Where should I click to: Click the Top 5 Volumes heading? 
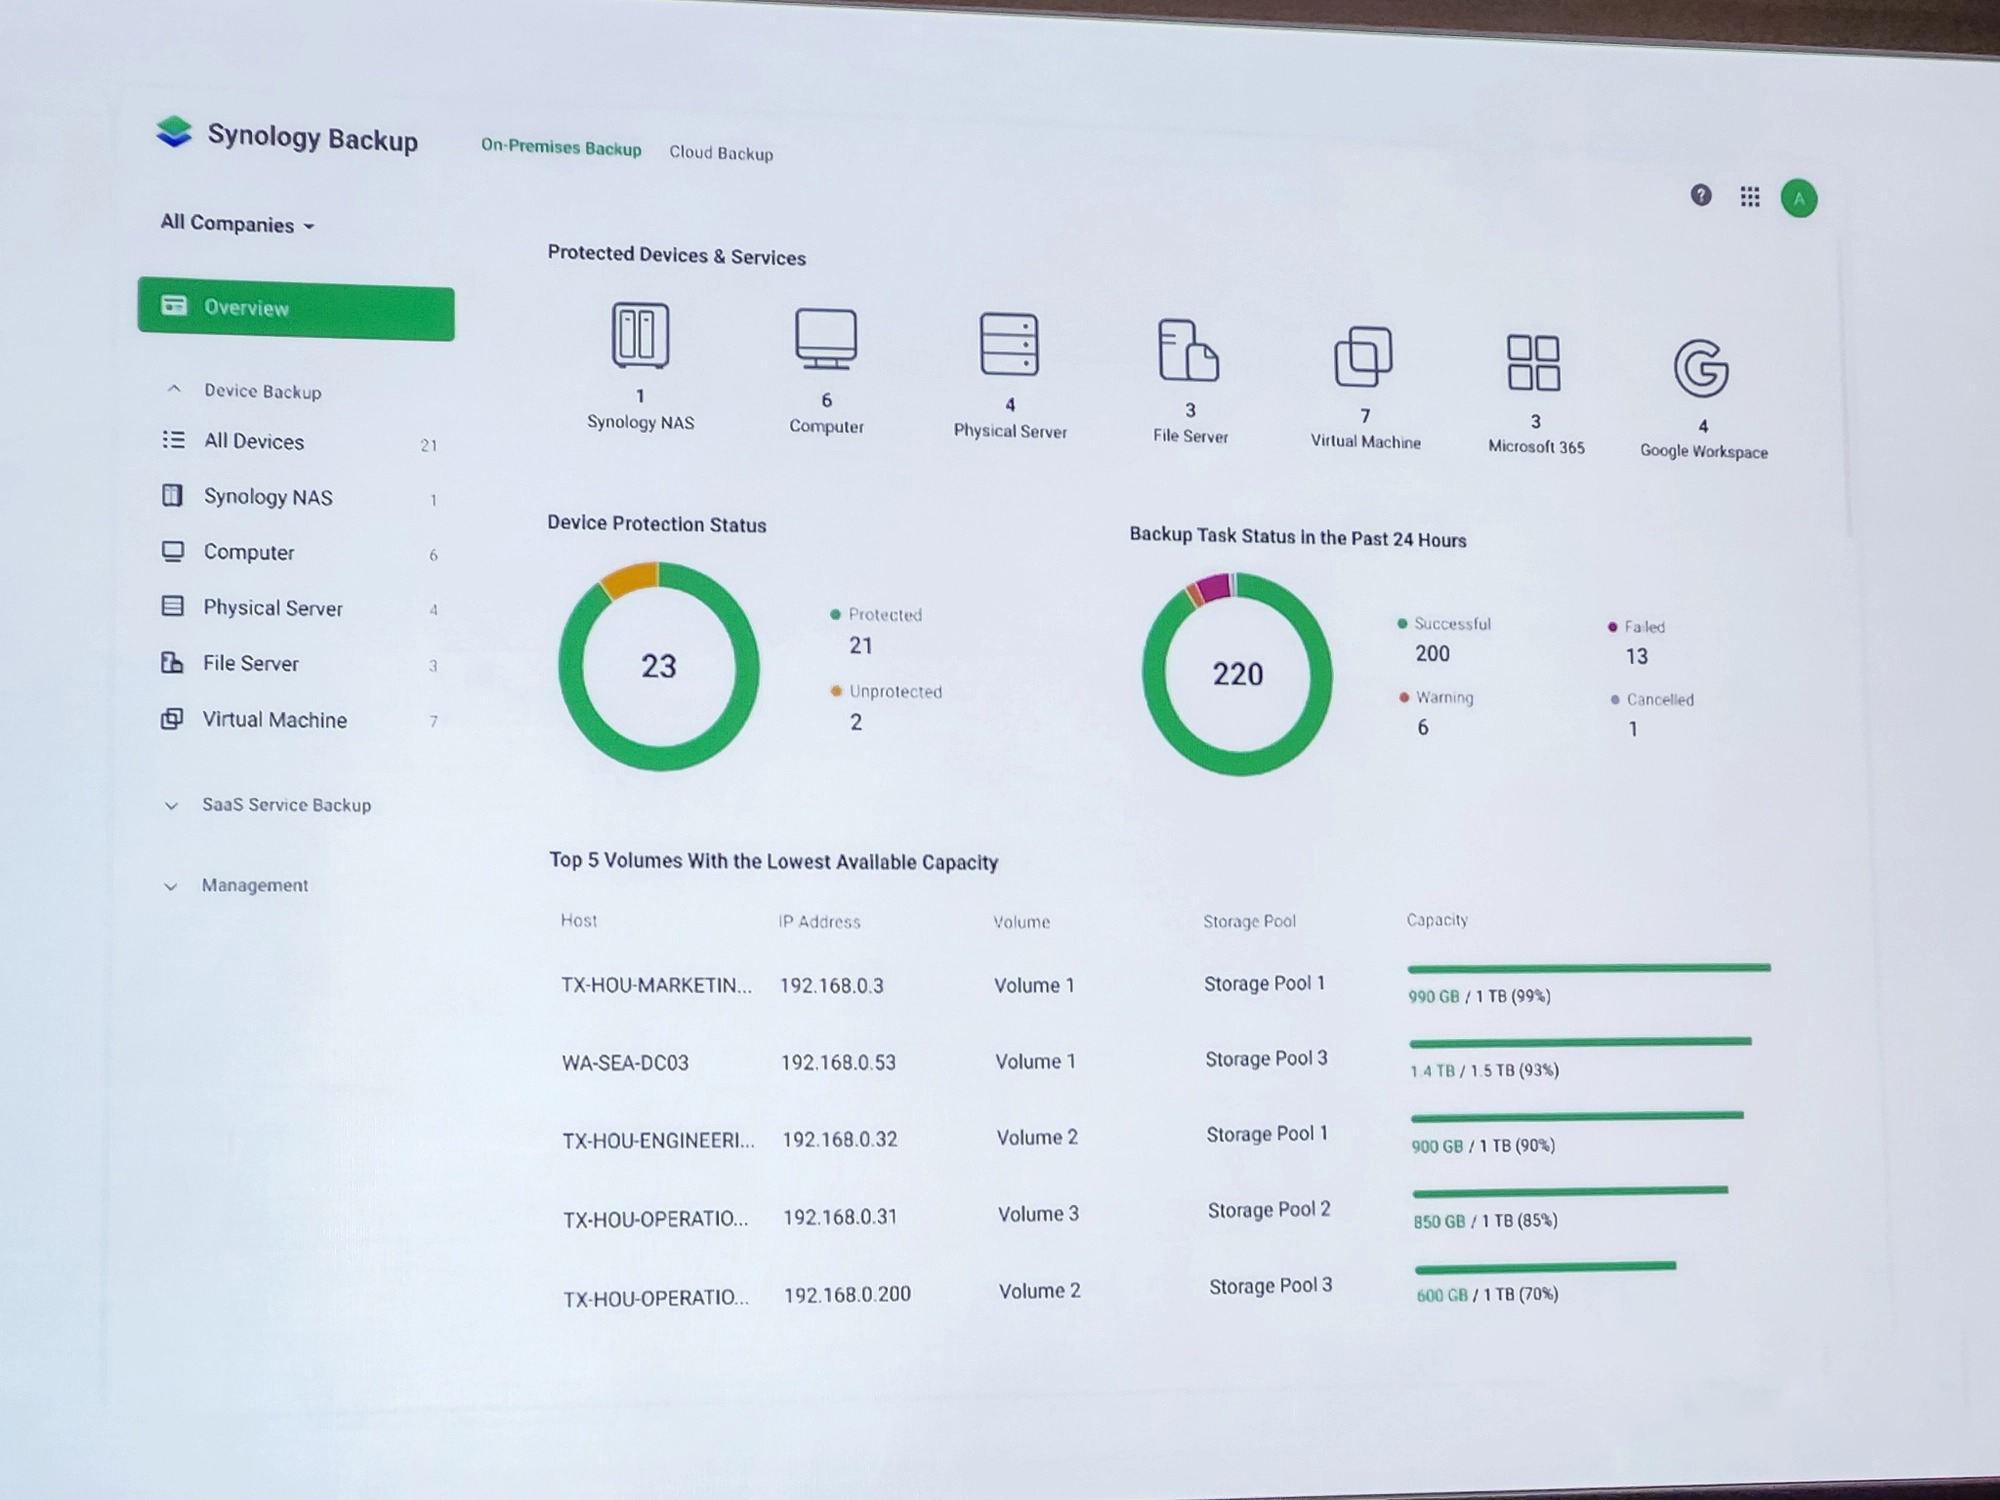[x=773, y=861]
